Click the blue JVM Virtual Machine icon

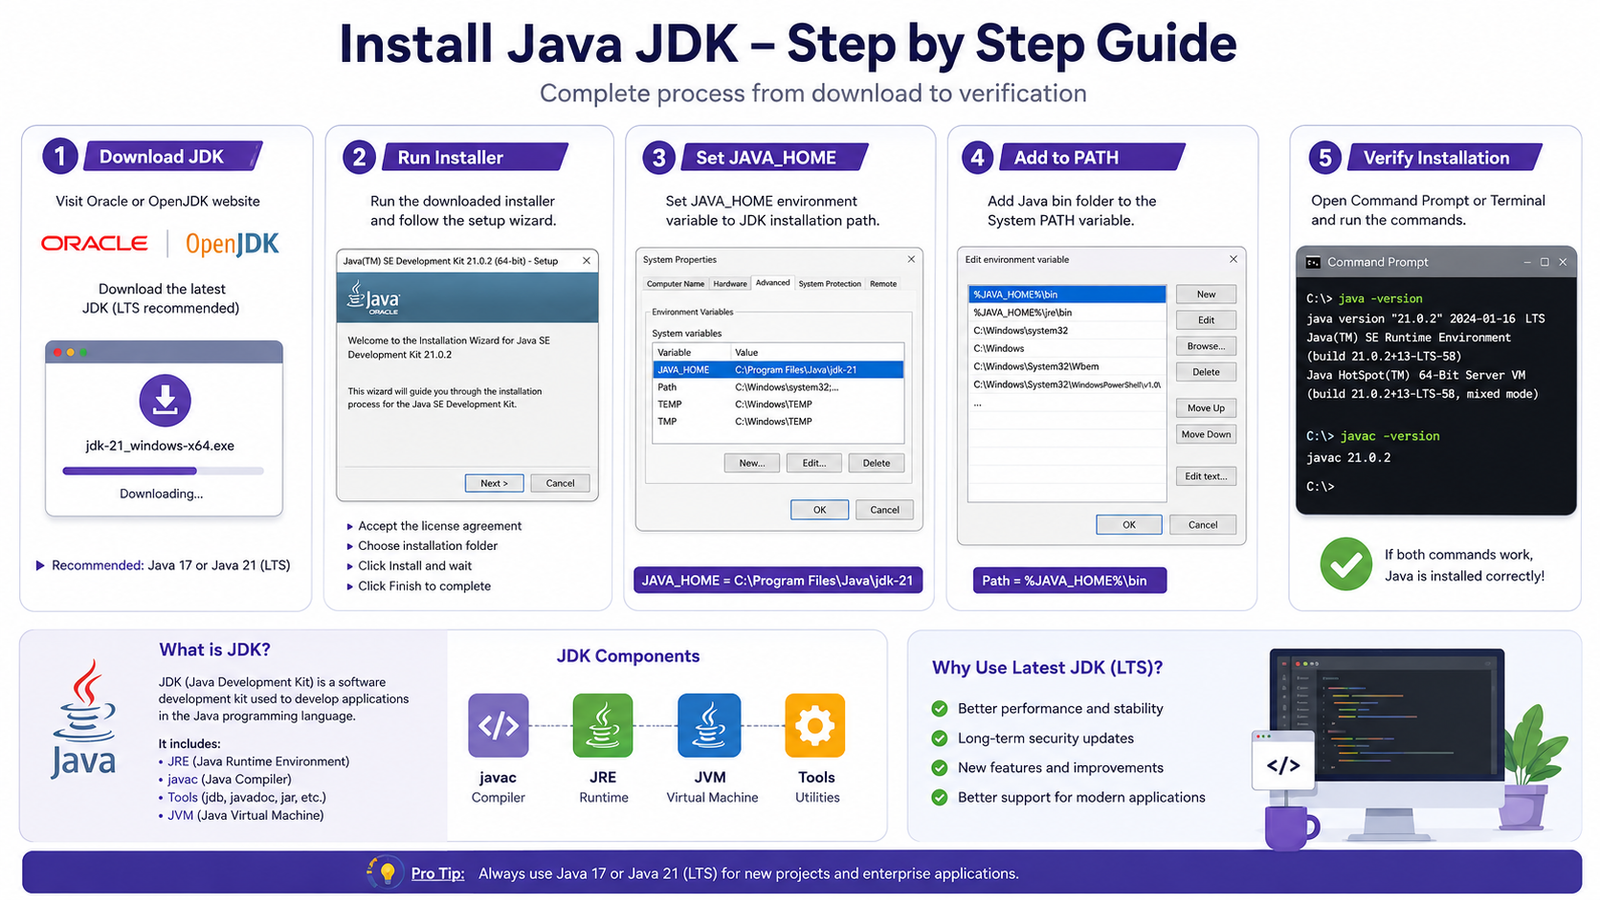pos(710,725)
